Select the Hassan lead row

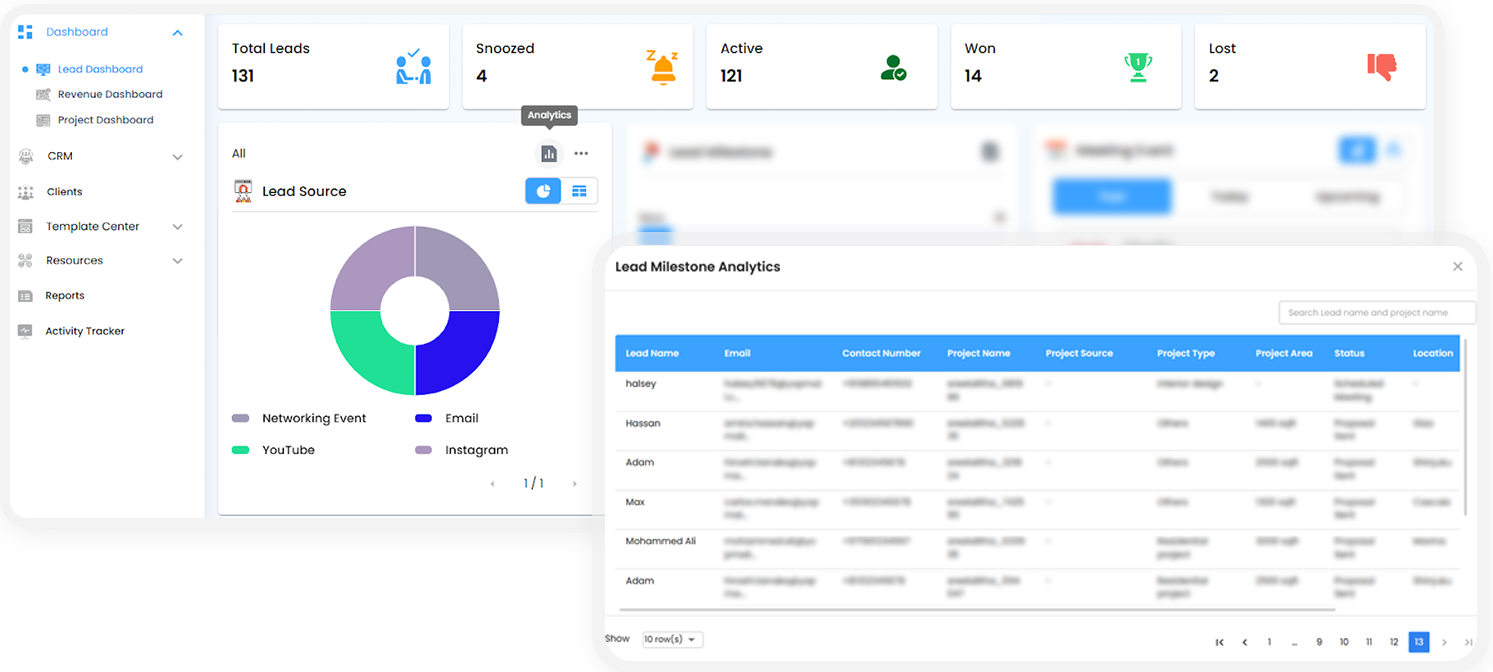pyautogui.click(x=1037, y=431)
